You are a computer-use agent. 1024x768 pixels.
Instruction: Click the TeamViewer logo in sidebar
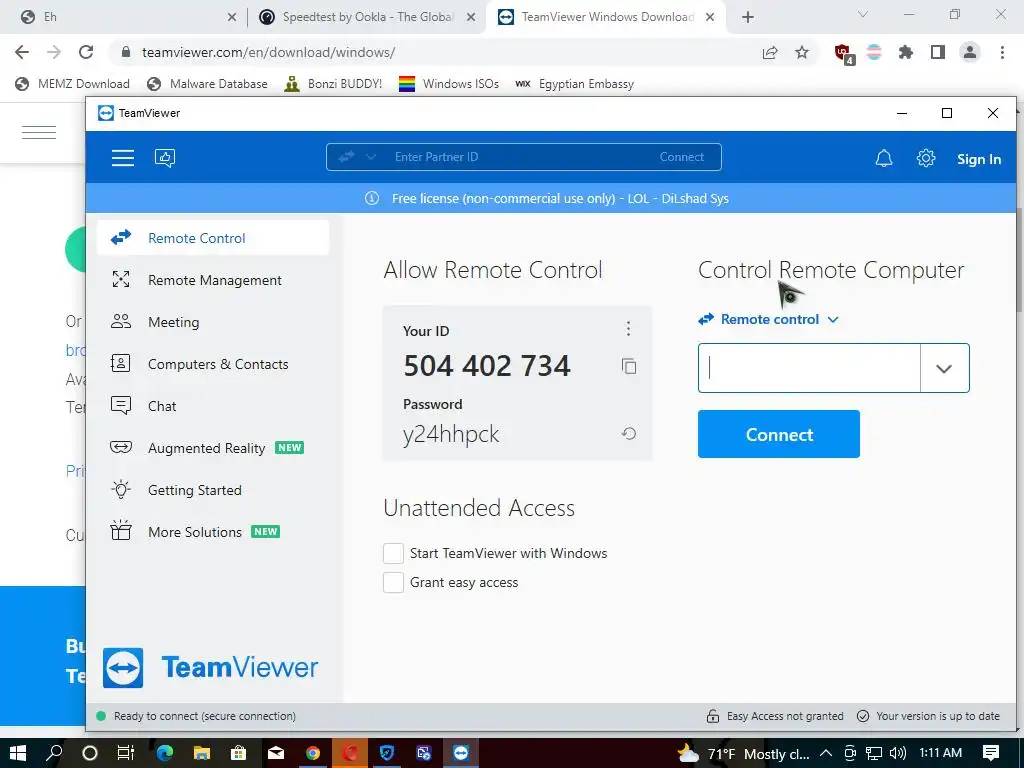point(210,667)
